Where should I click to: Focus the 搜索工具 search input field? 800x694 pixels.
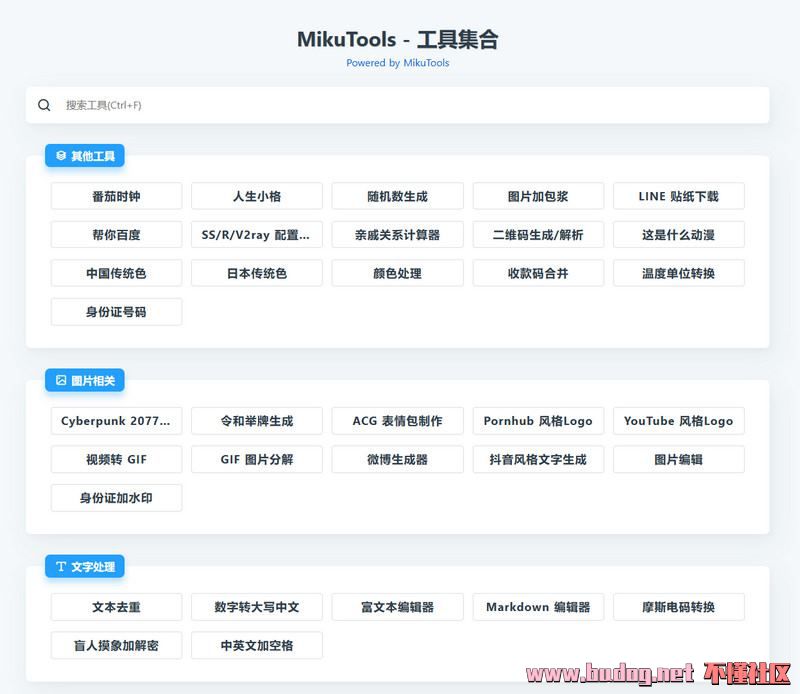click(400, 105)
